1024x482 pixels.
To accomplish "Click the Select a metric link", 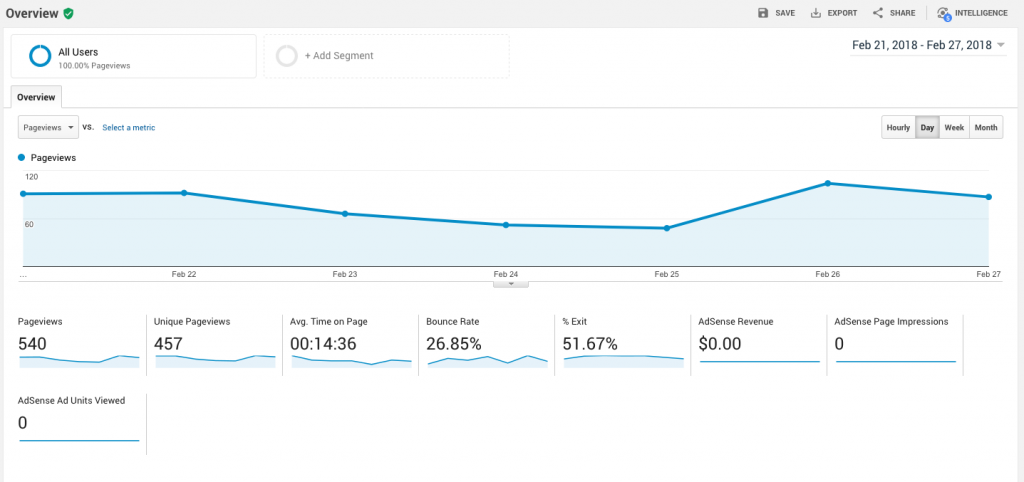I will pyautogui.click(x=128, y=128).
